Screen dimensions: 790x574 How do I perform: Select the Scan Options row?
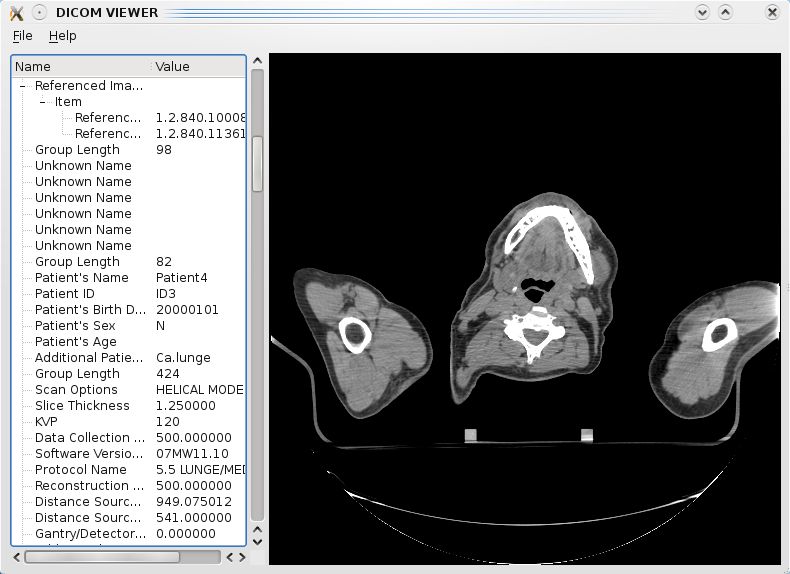pos(128,390)
